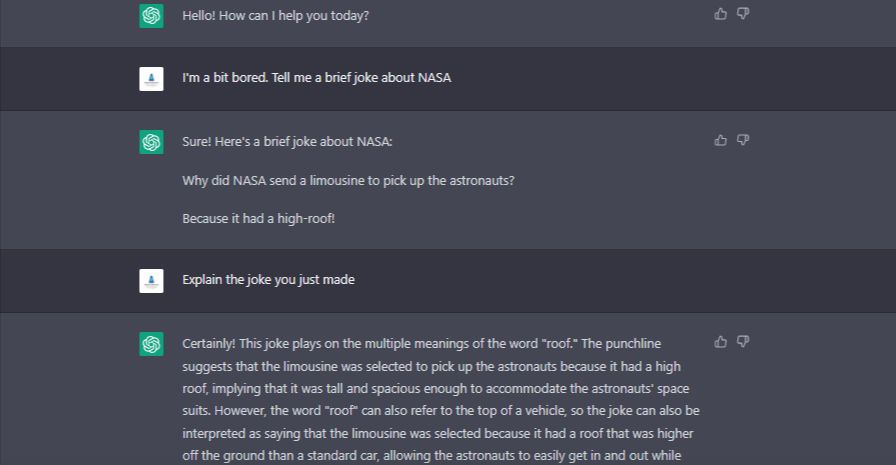Dislike the joke explanation response
896x465 pixels.
point(743,342)
